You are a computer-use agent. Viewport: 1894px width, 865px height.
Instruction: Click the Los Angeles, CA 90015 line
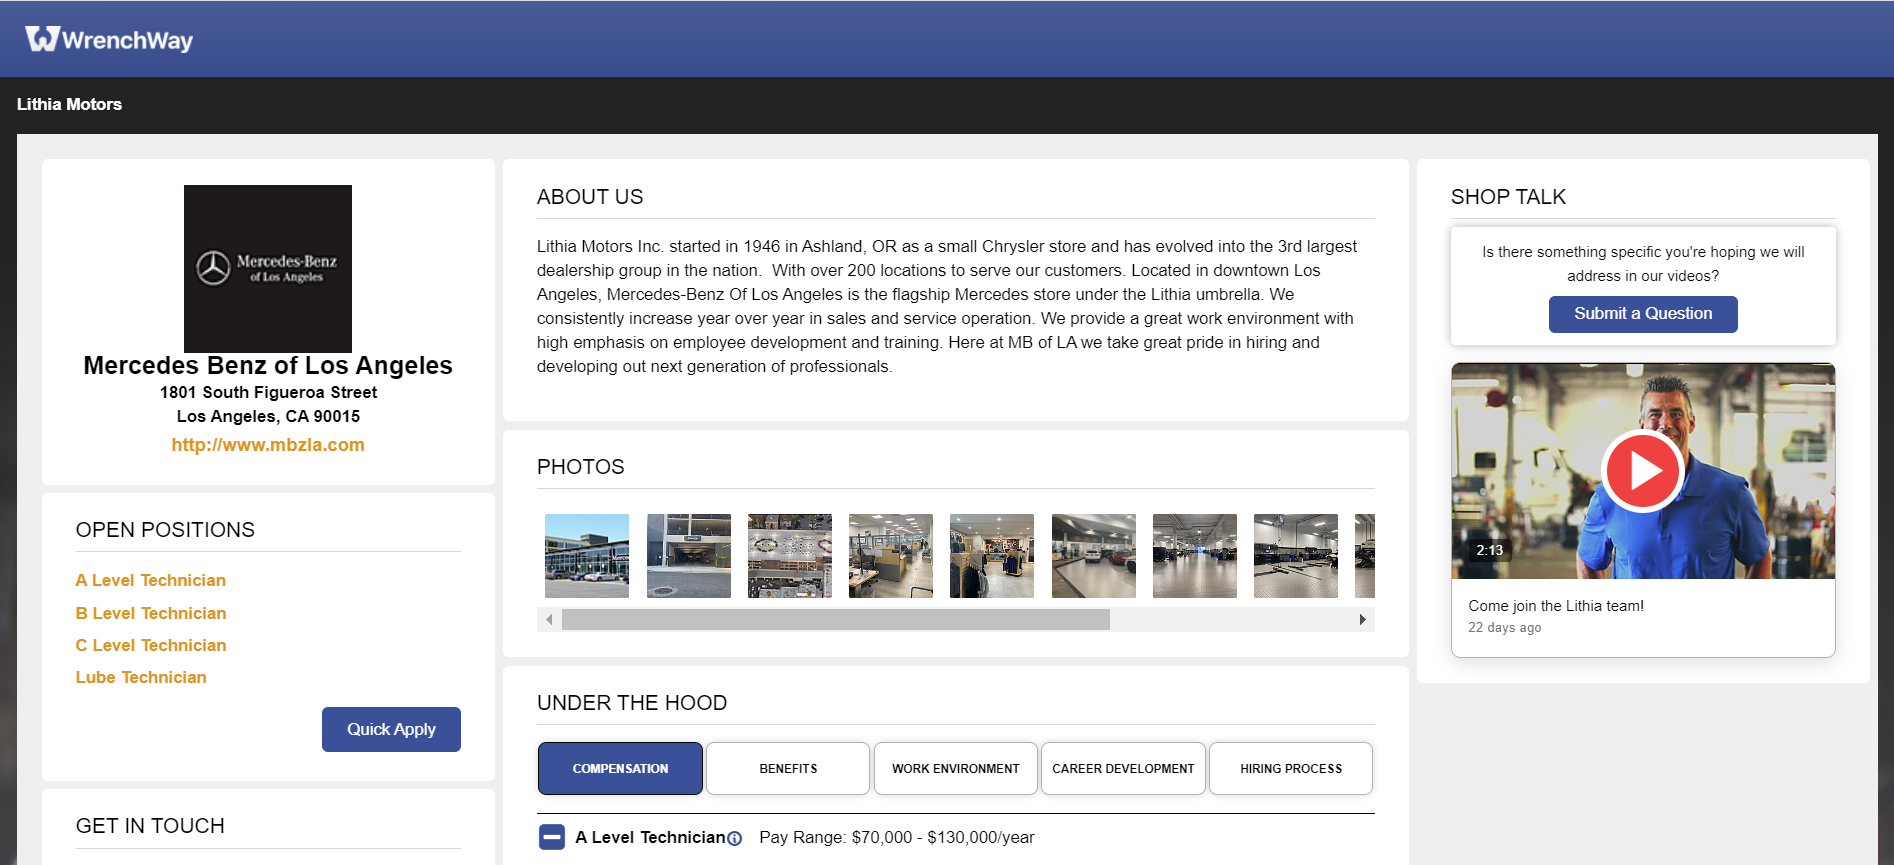(x=268, y=416)
